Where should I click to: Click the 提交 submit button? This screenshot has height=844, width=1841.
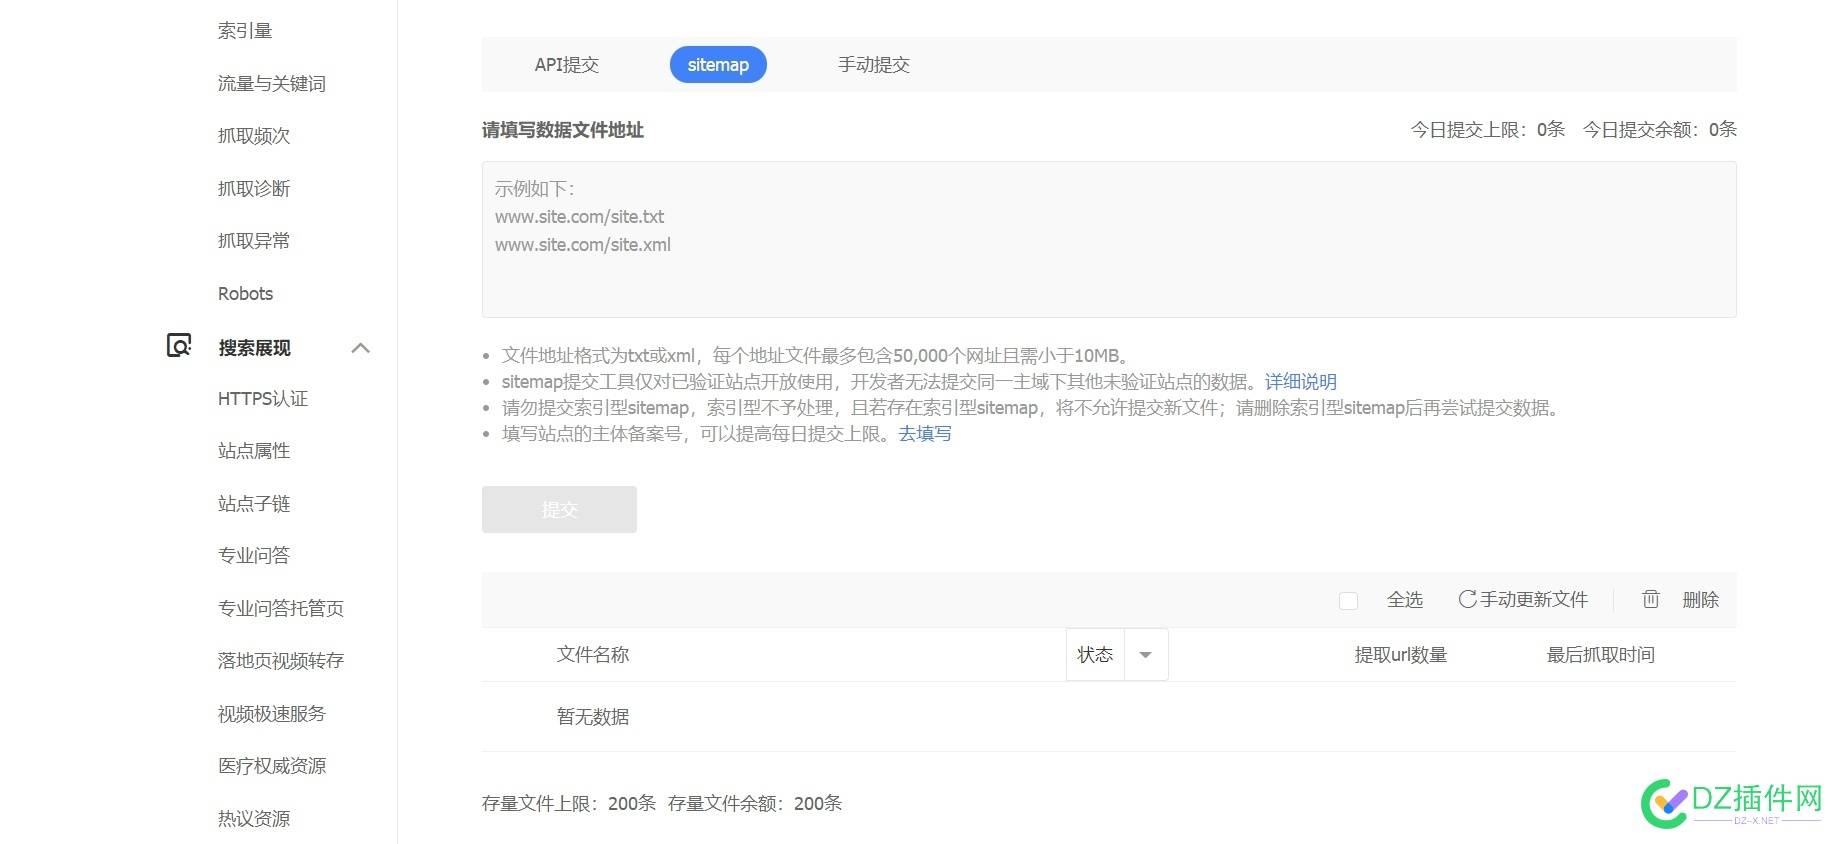click(x=559, y=509)
